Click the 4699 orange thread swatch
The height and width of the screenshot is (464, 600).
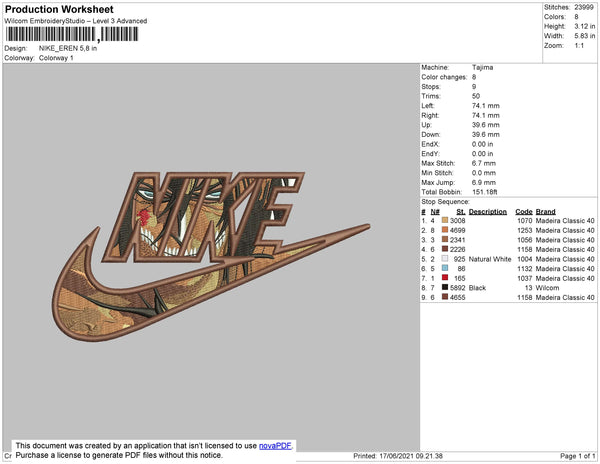click(445, 230)
